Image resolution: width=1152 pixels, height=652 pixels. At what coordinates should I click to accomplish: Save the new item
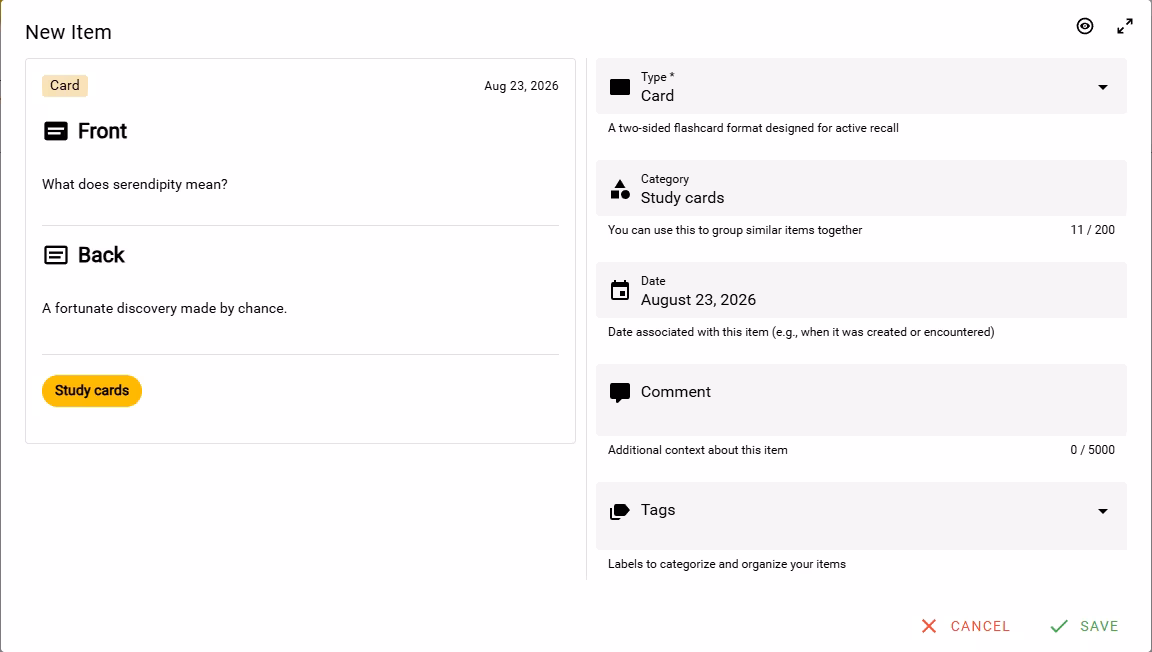pyautogui.click(x=1084, y=626)
